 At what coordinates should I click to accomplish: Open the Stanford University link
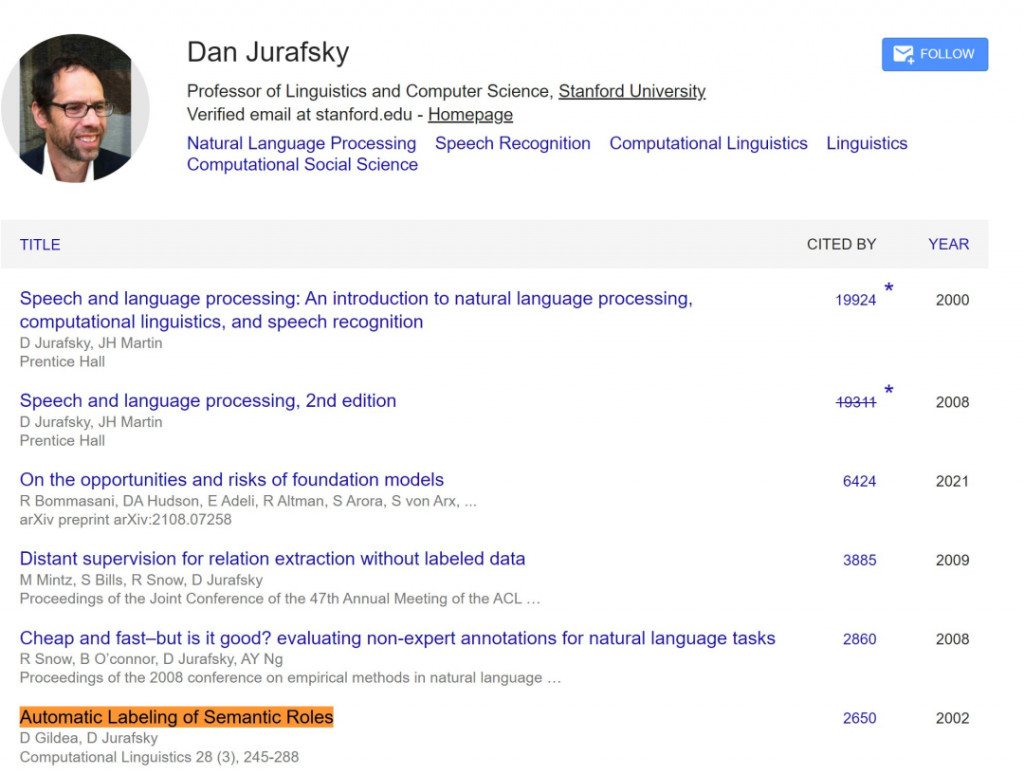[x=632, y=91]
